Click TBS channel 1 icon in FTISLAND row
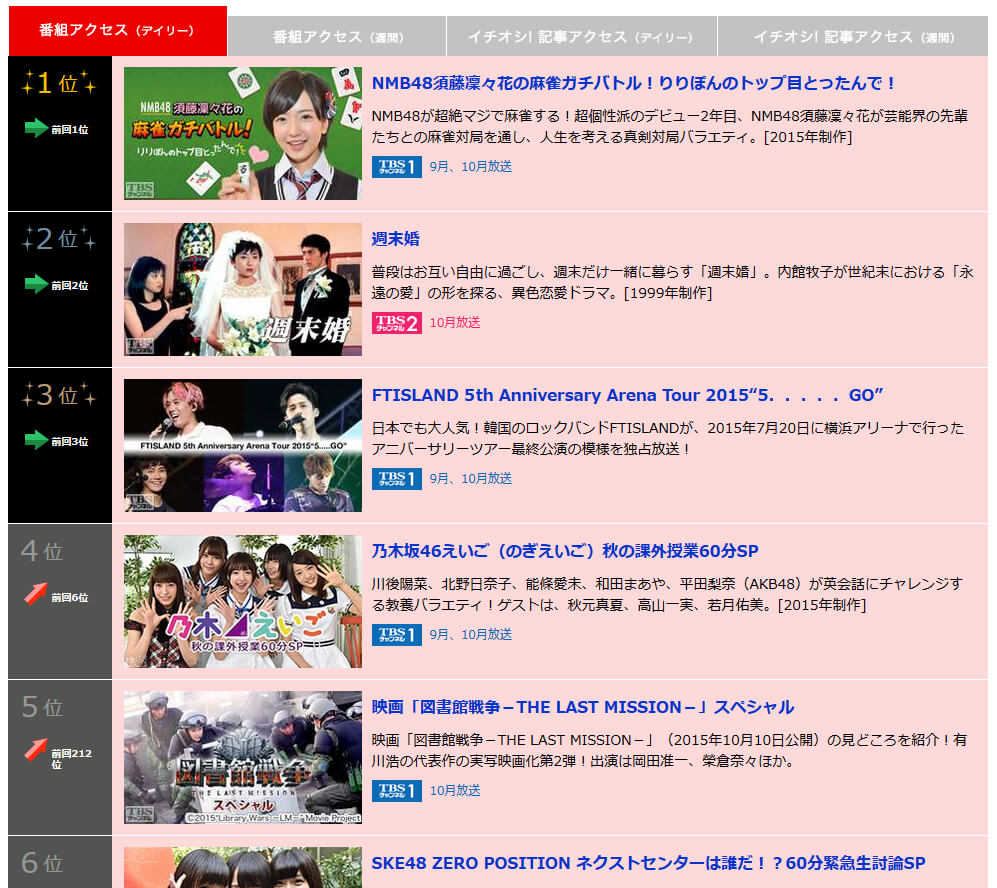 point(397,479)
